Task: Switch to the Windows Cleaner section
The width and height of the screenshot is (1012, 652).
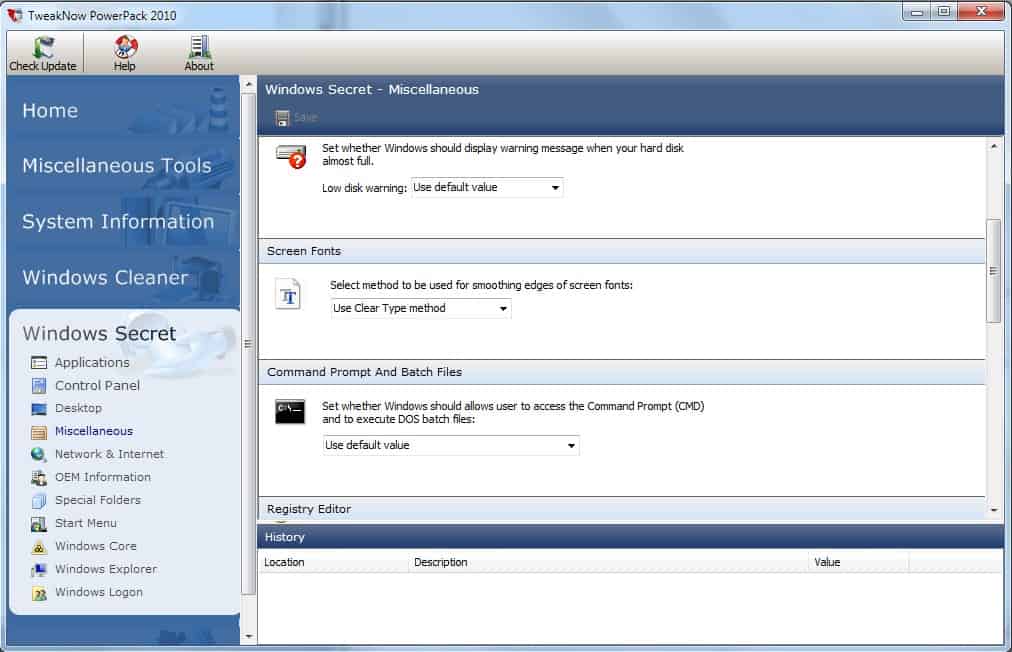Action: (105, 278)
